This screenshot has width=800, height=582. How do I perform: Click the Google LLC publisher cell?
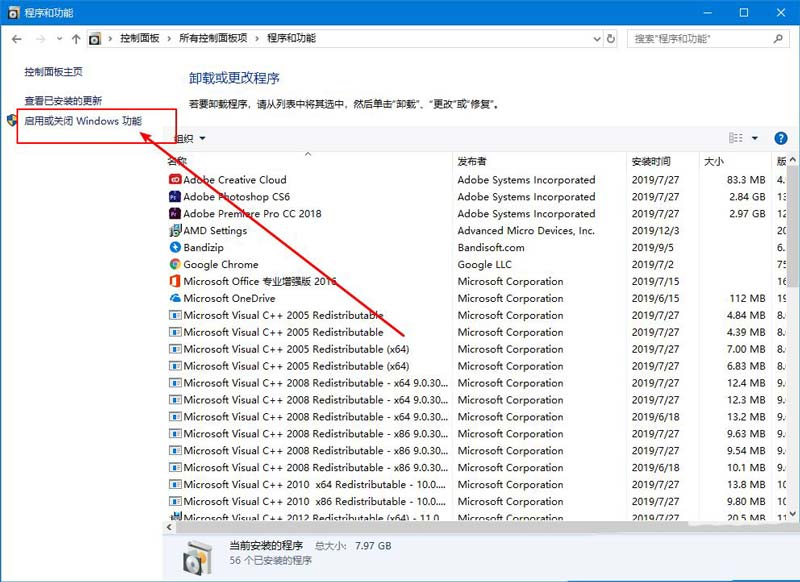coord(484,264)
